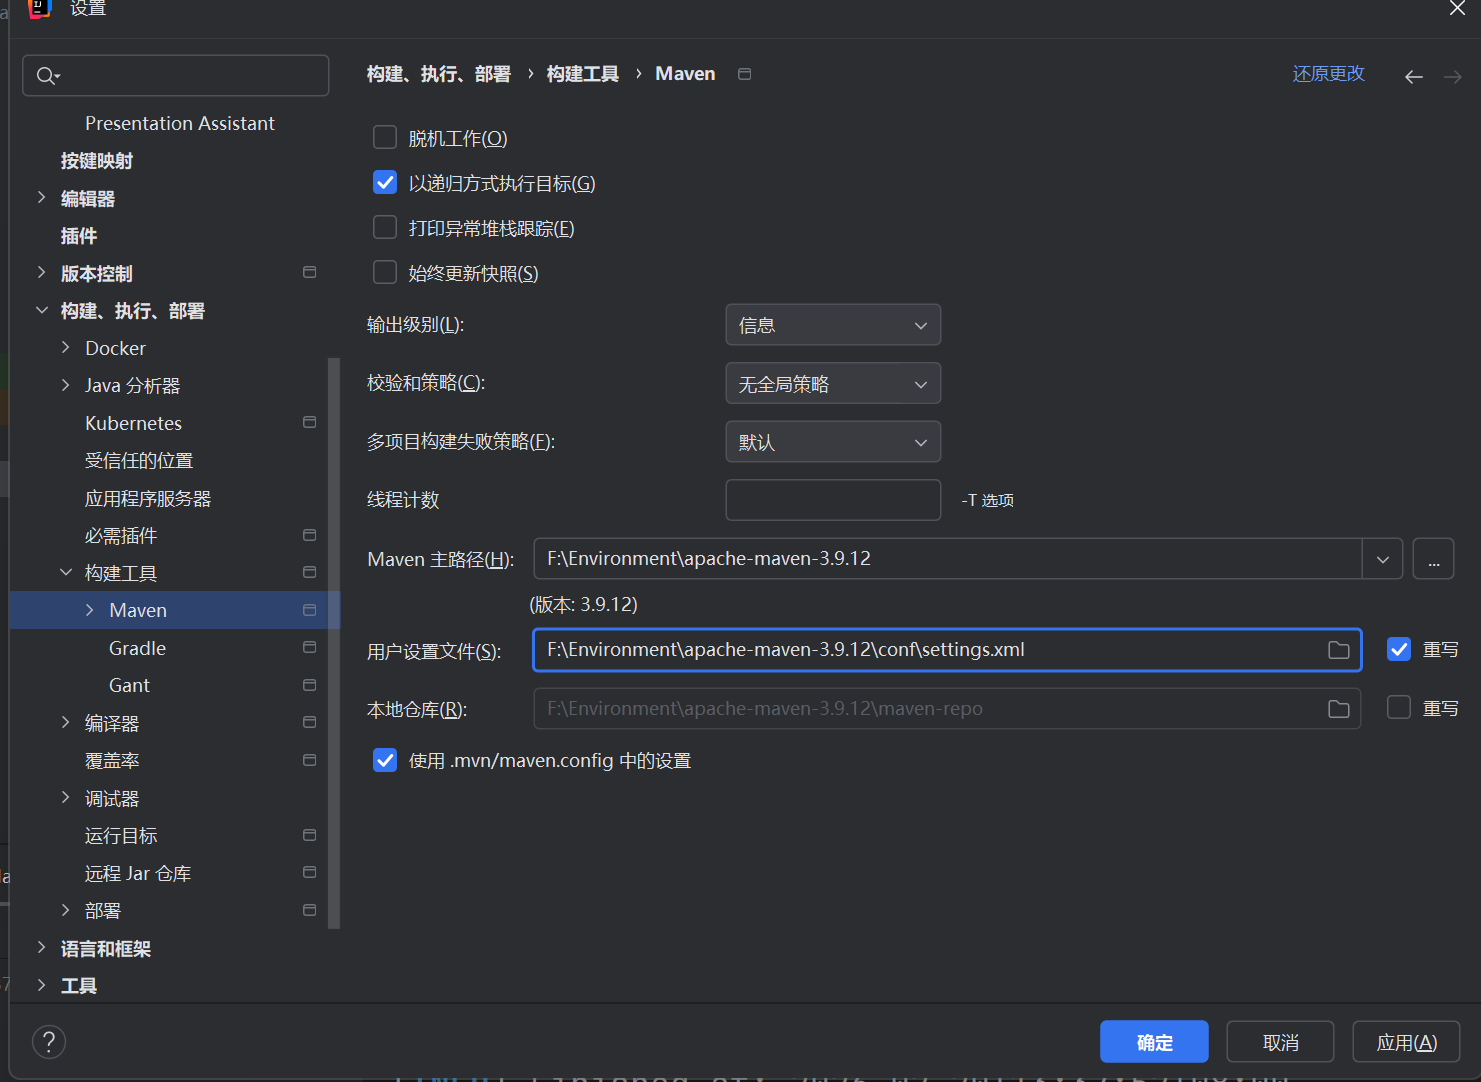Click the project icon next to 编译器

pos(309,722)
